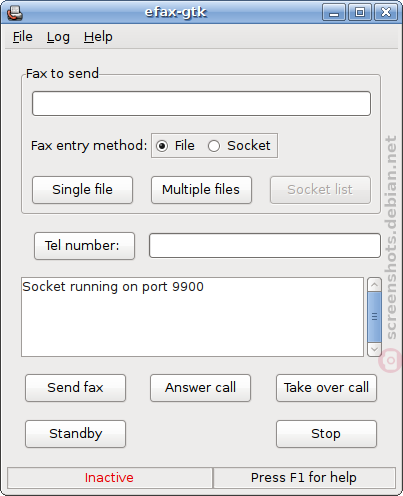This screenshot has height=496, width=403.
Task: Click the Send fax button
Action: tap(75, 388)
